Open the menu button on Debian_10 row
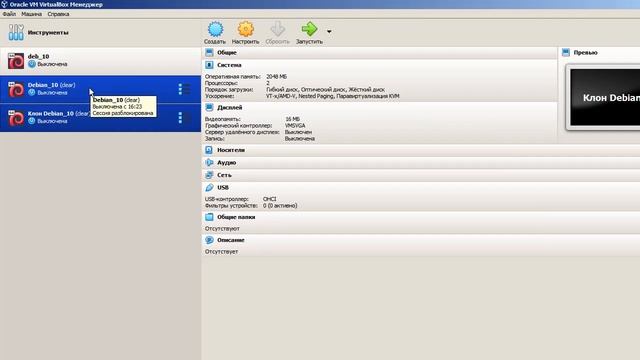 [184, 89]
